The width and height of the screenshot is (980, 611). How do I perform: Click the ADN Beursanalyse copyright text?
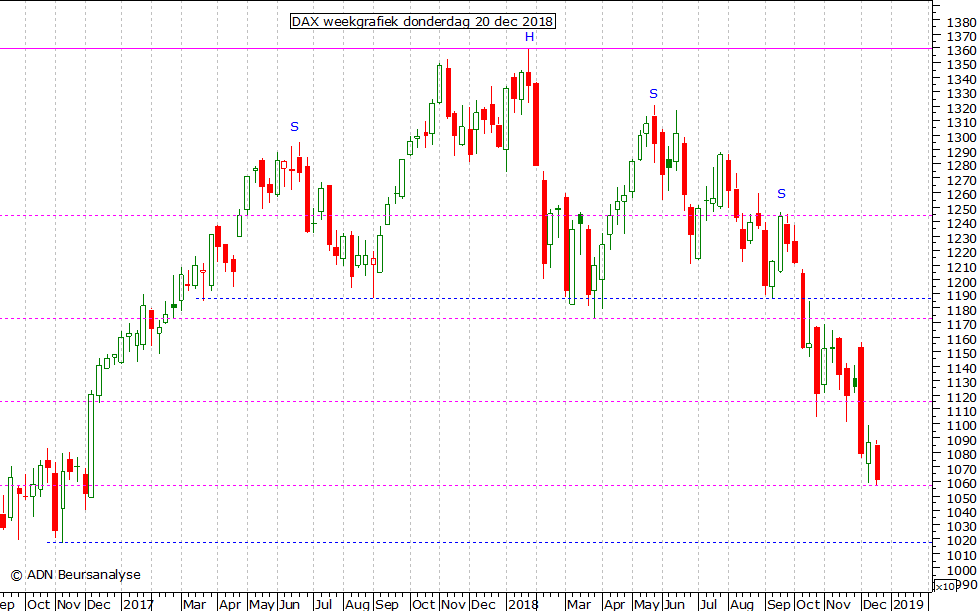(76, 575)
